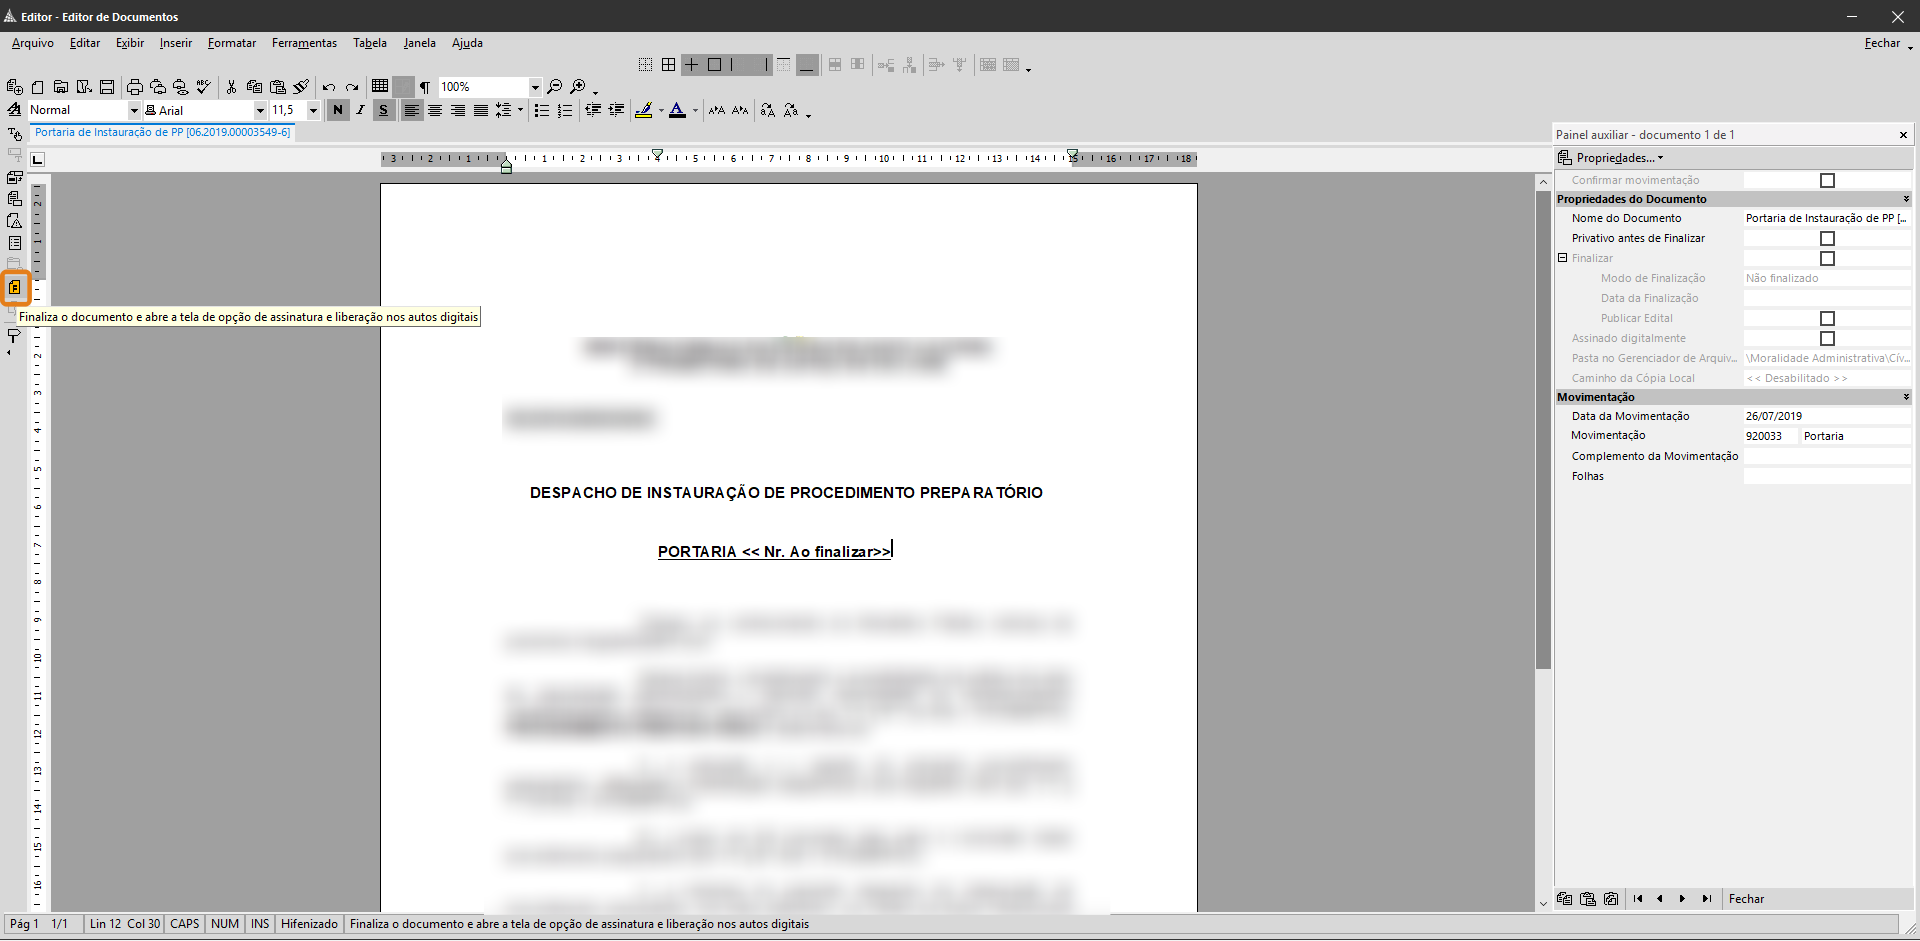The image size is (1920, 941).
Task: Check the Privativo antes de Finalizar box
Action: point(1828,238)
